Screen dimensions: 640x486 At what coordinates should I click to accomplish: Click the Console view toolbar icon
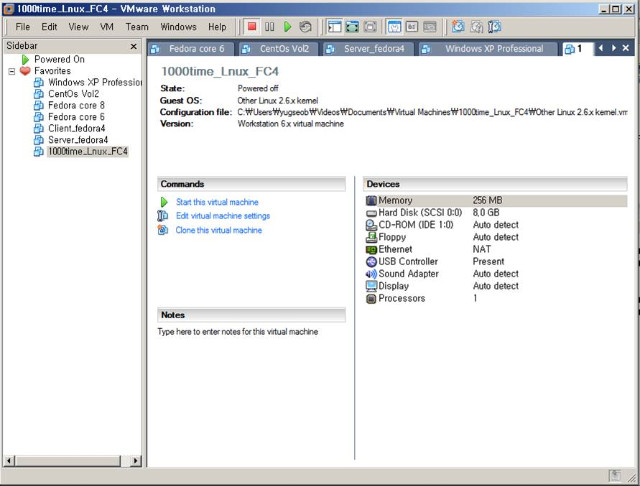click(x=412, y=27)
